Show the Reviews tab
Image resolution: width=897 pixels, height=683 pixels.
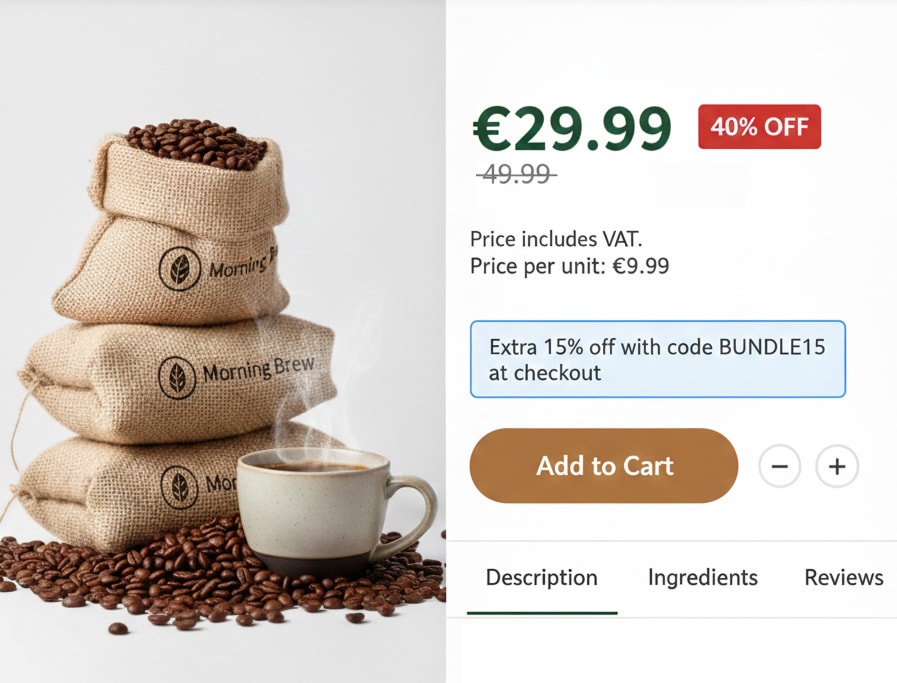(844, 578)
